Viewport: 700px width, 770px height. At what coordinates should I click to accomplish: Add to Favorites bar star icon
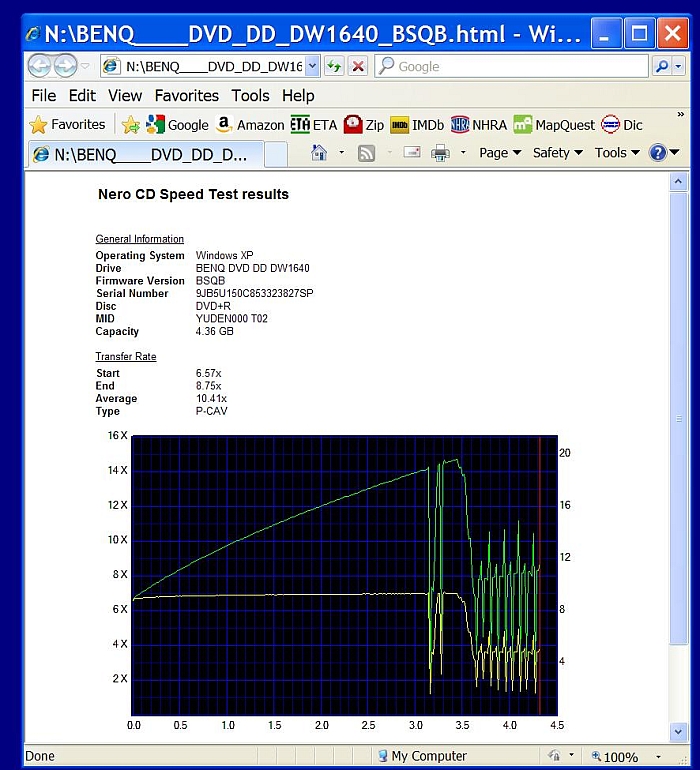(x=131, y=125)
